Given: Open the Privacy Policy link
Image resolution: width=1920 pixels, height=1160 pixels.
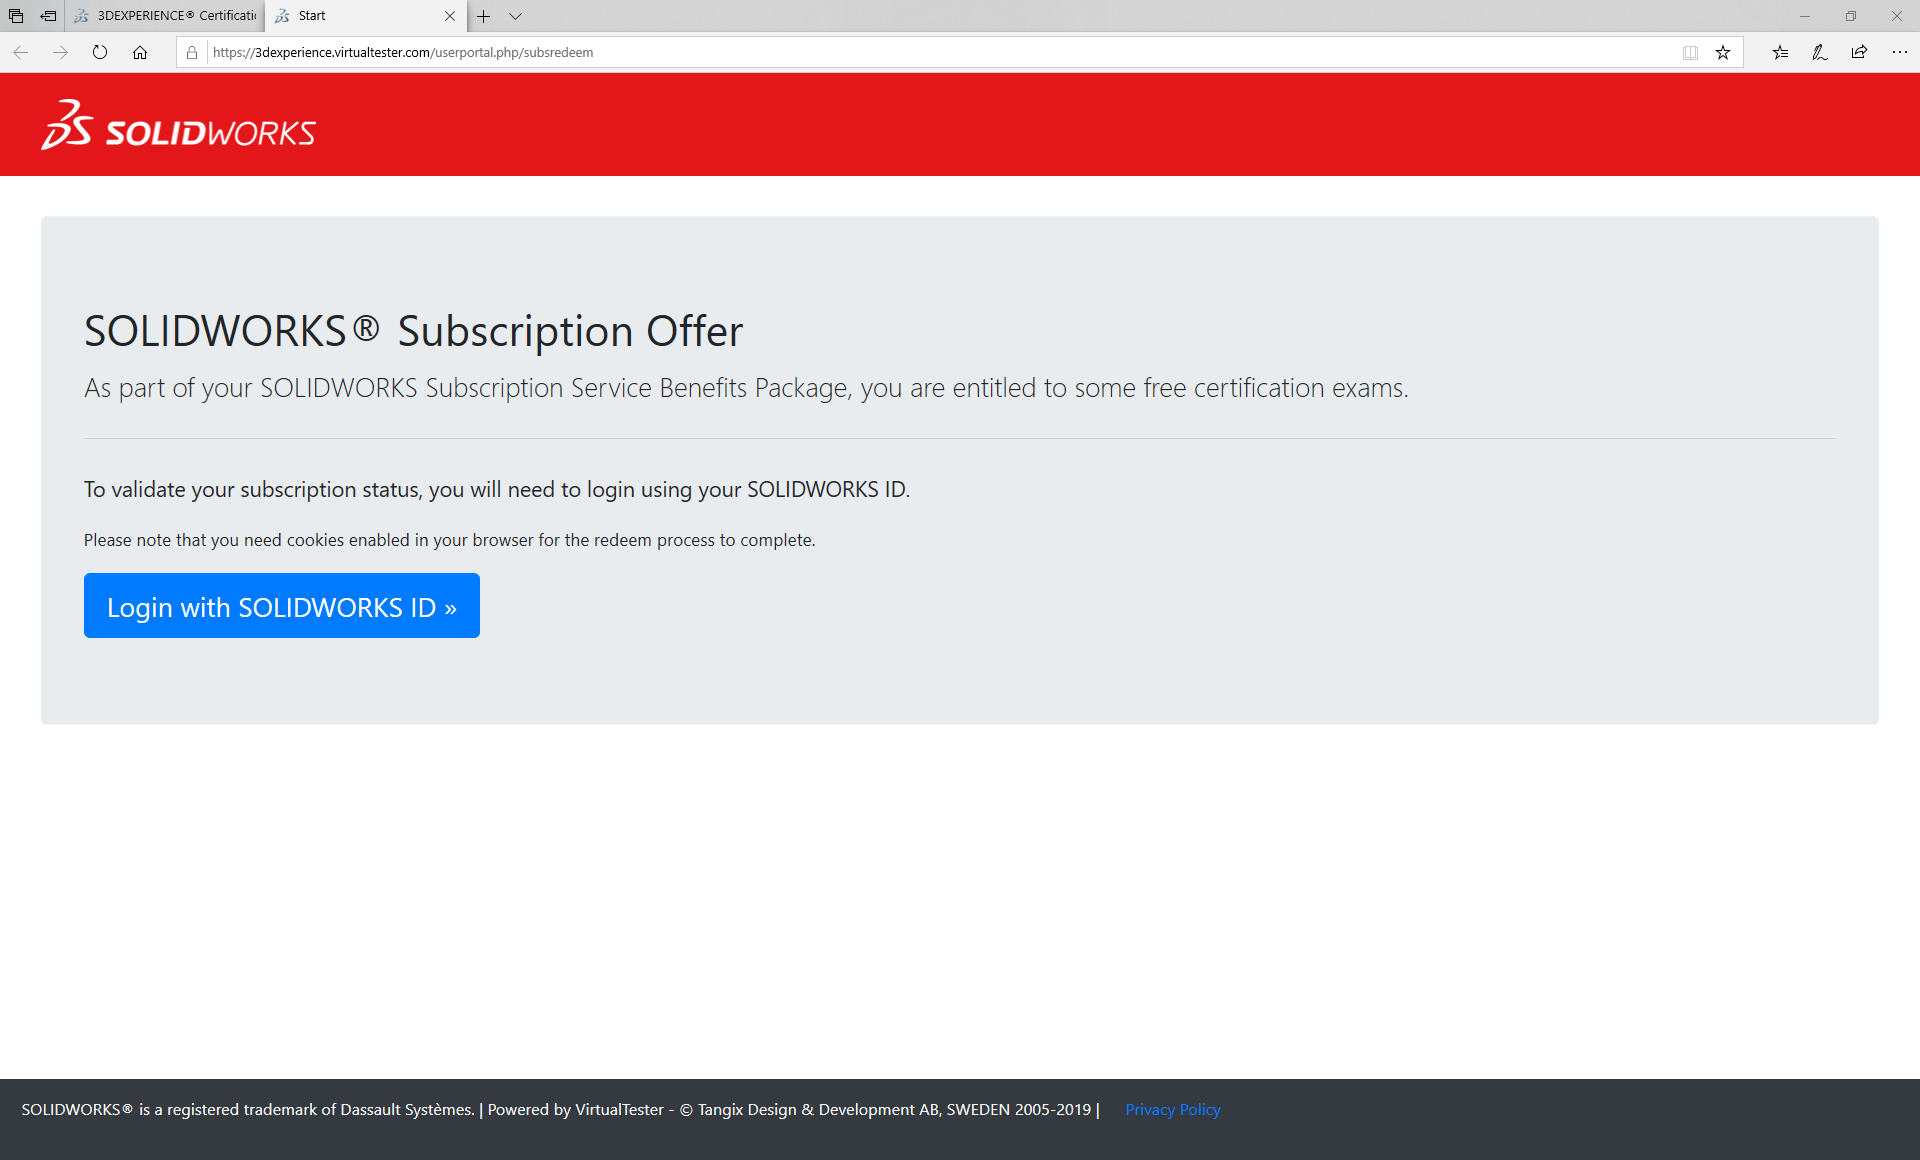Looking at the screenshot, I should 1172,1109.
